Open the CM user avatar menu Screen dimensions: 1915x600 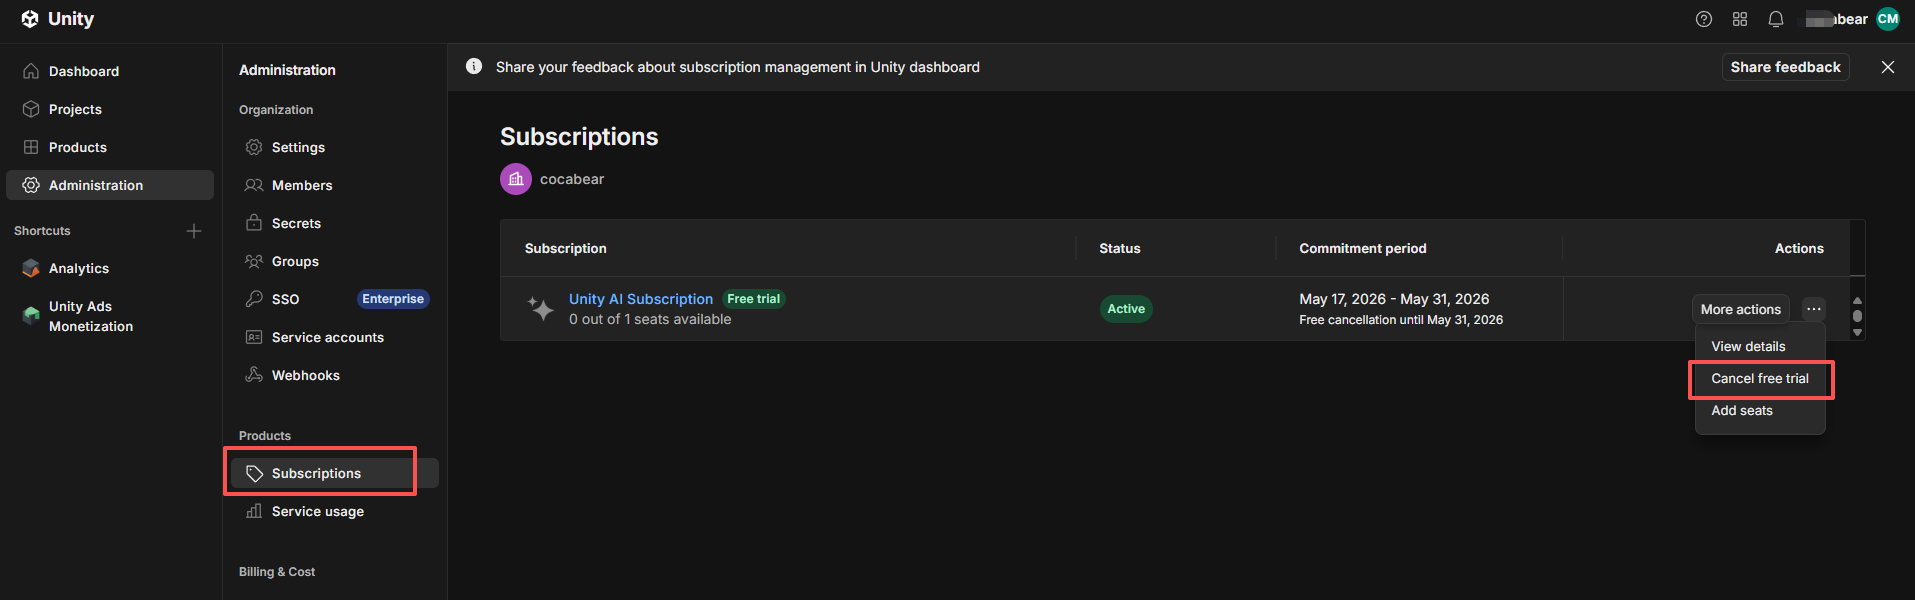tap(1888, 19)
